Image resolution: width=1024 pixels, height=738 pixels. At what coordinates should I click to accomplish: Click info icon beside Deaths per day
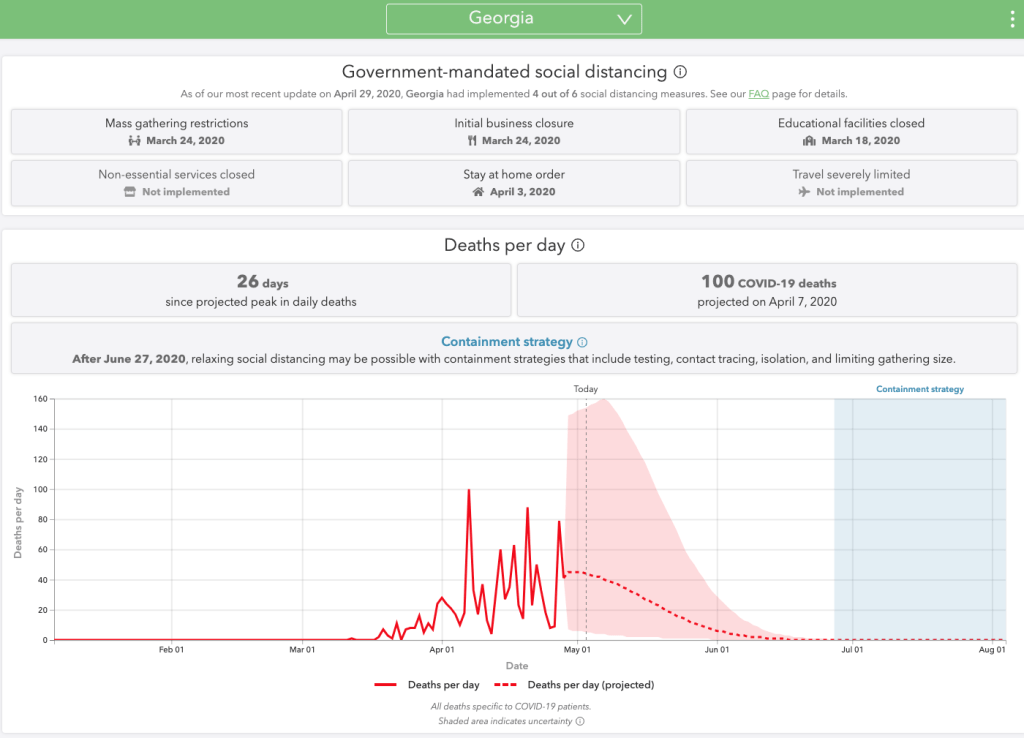pos(578,245)
